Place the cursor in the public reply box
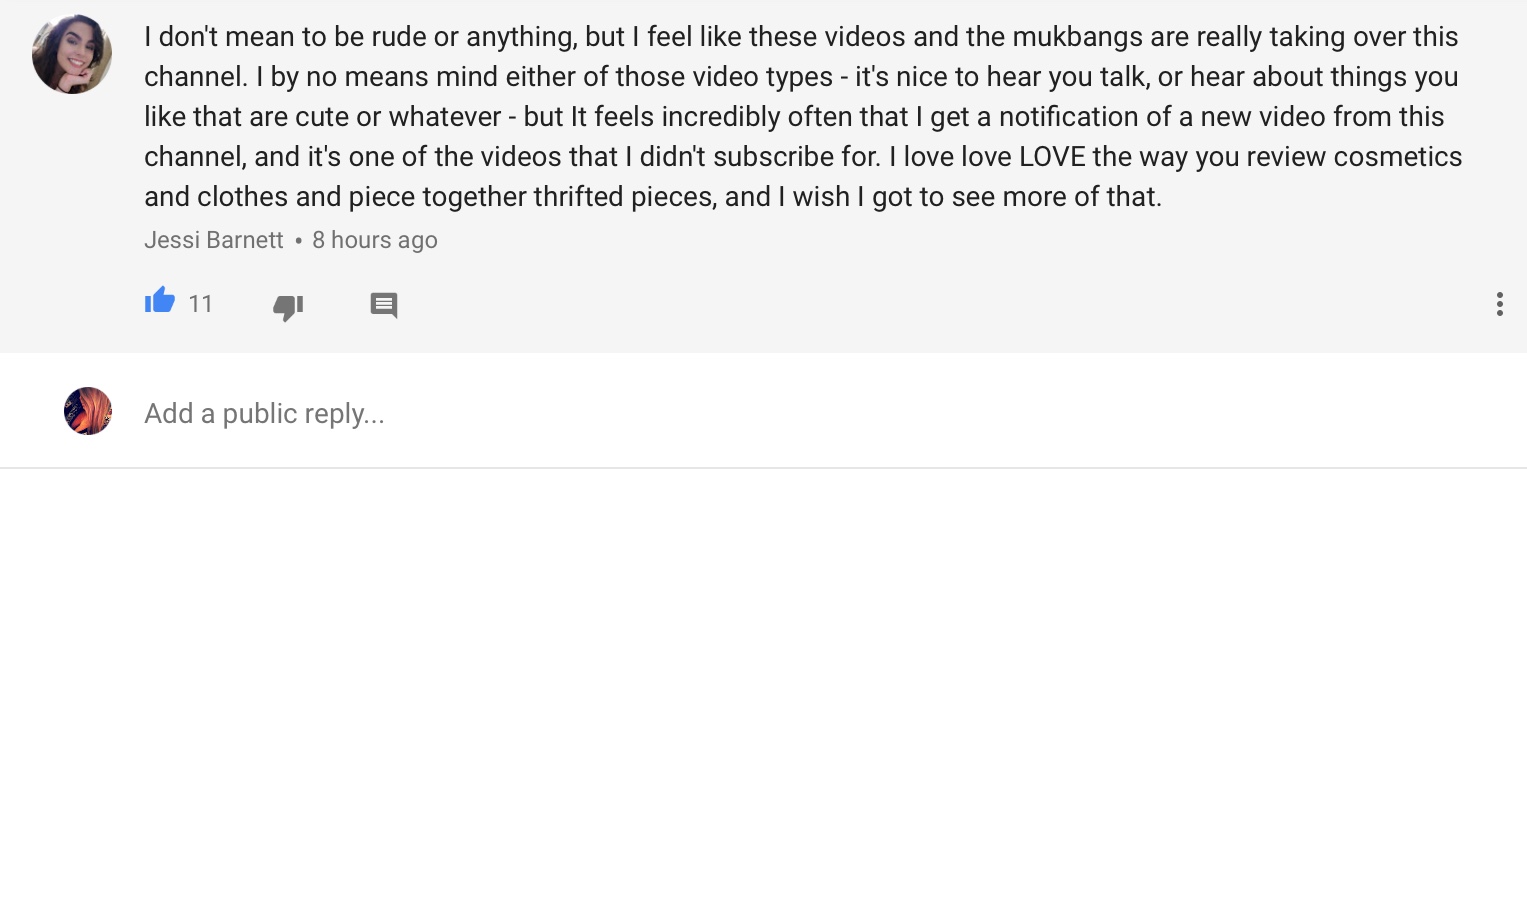1527x907 pixels. 600,414
